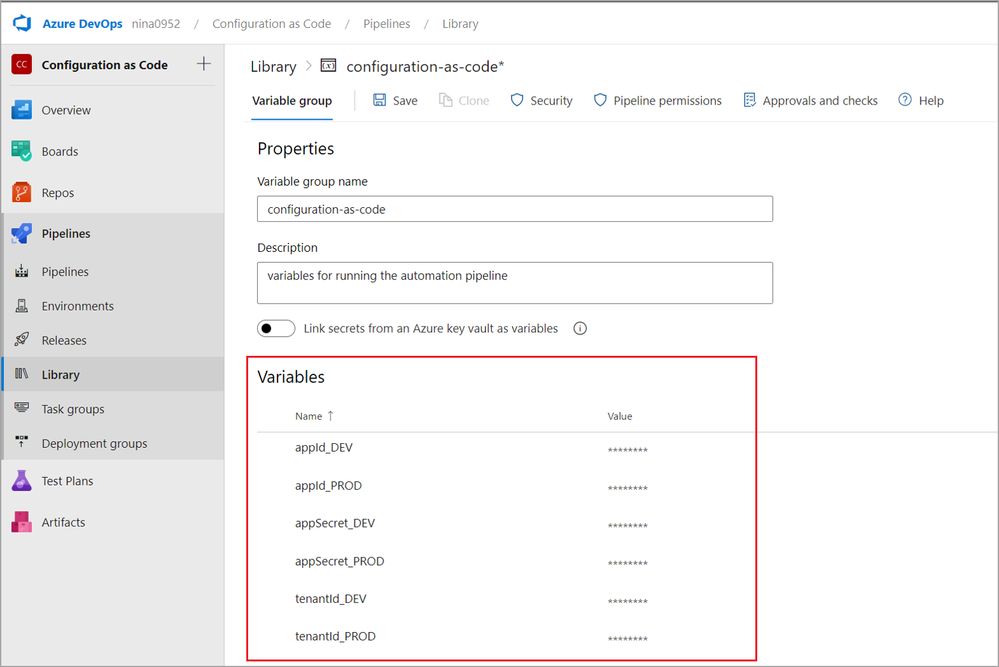Open Test Plans flask icon
Viewport: 999px width, 667px height.
(22, 480)
